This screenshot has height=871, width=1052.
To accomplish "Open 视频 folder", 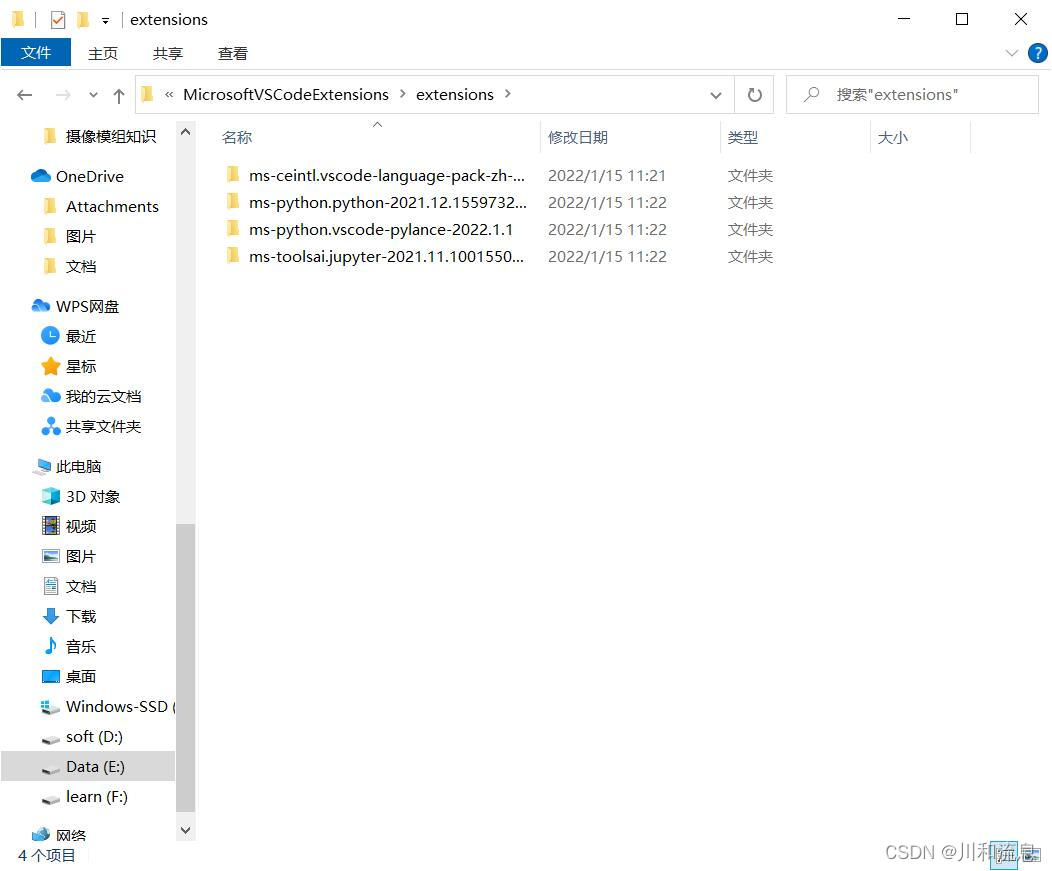I will (x=81, y=526).
